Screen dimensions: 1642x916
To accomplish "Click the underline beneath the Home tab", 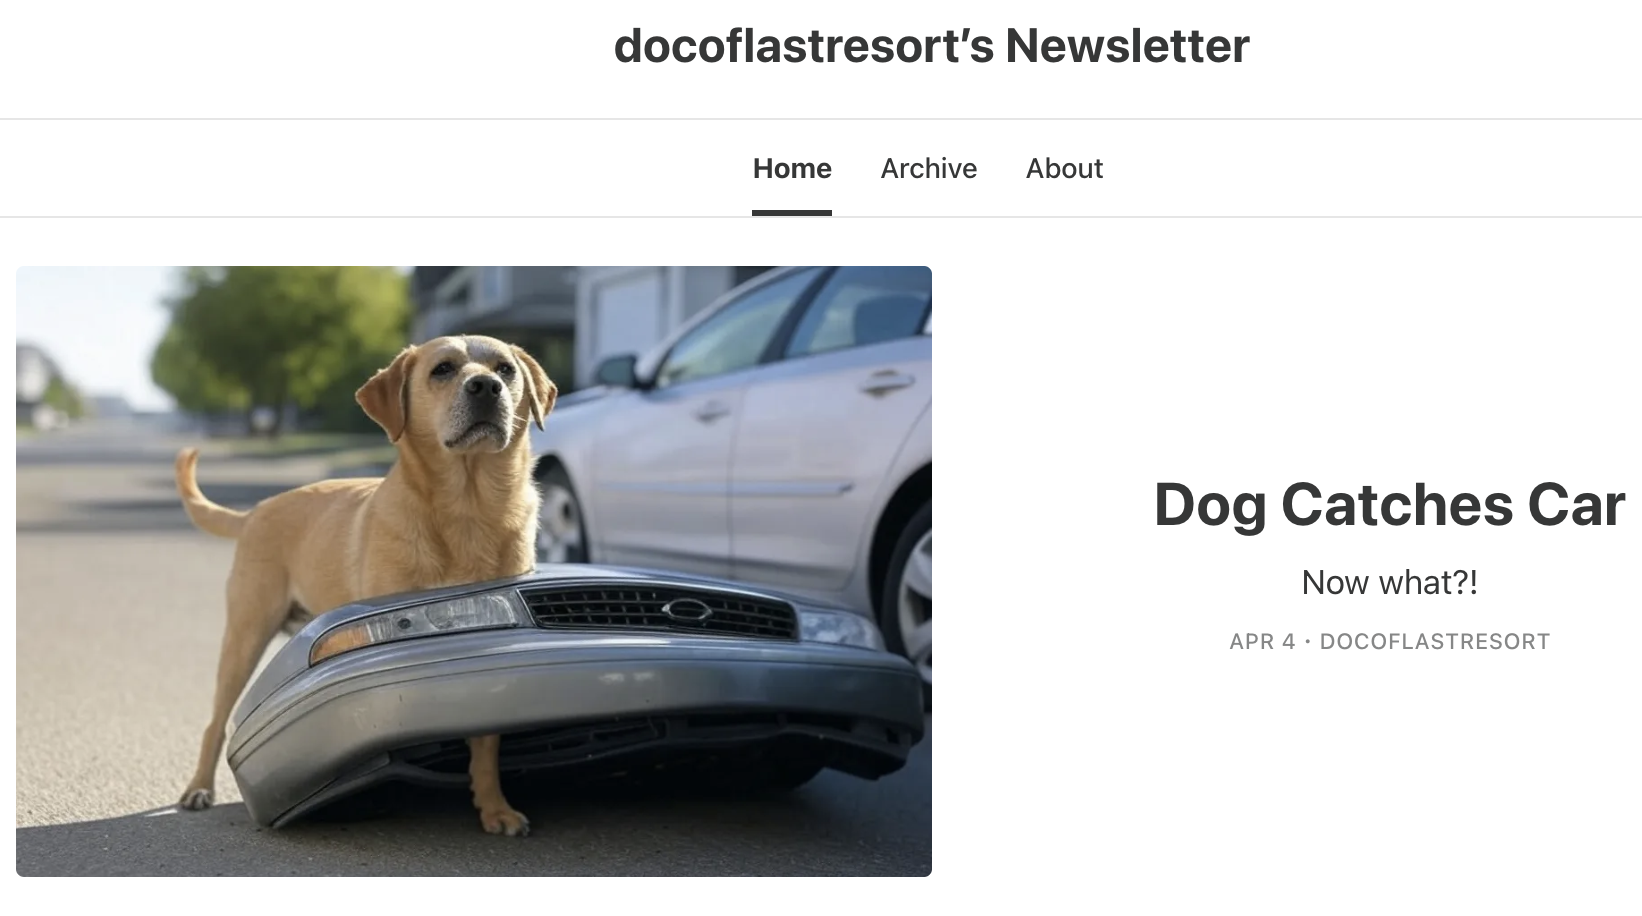I will [x=792, y=213].
